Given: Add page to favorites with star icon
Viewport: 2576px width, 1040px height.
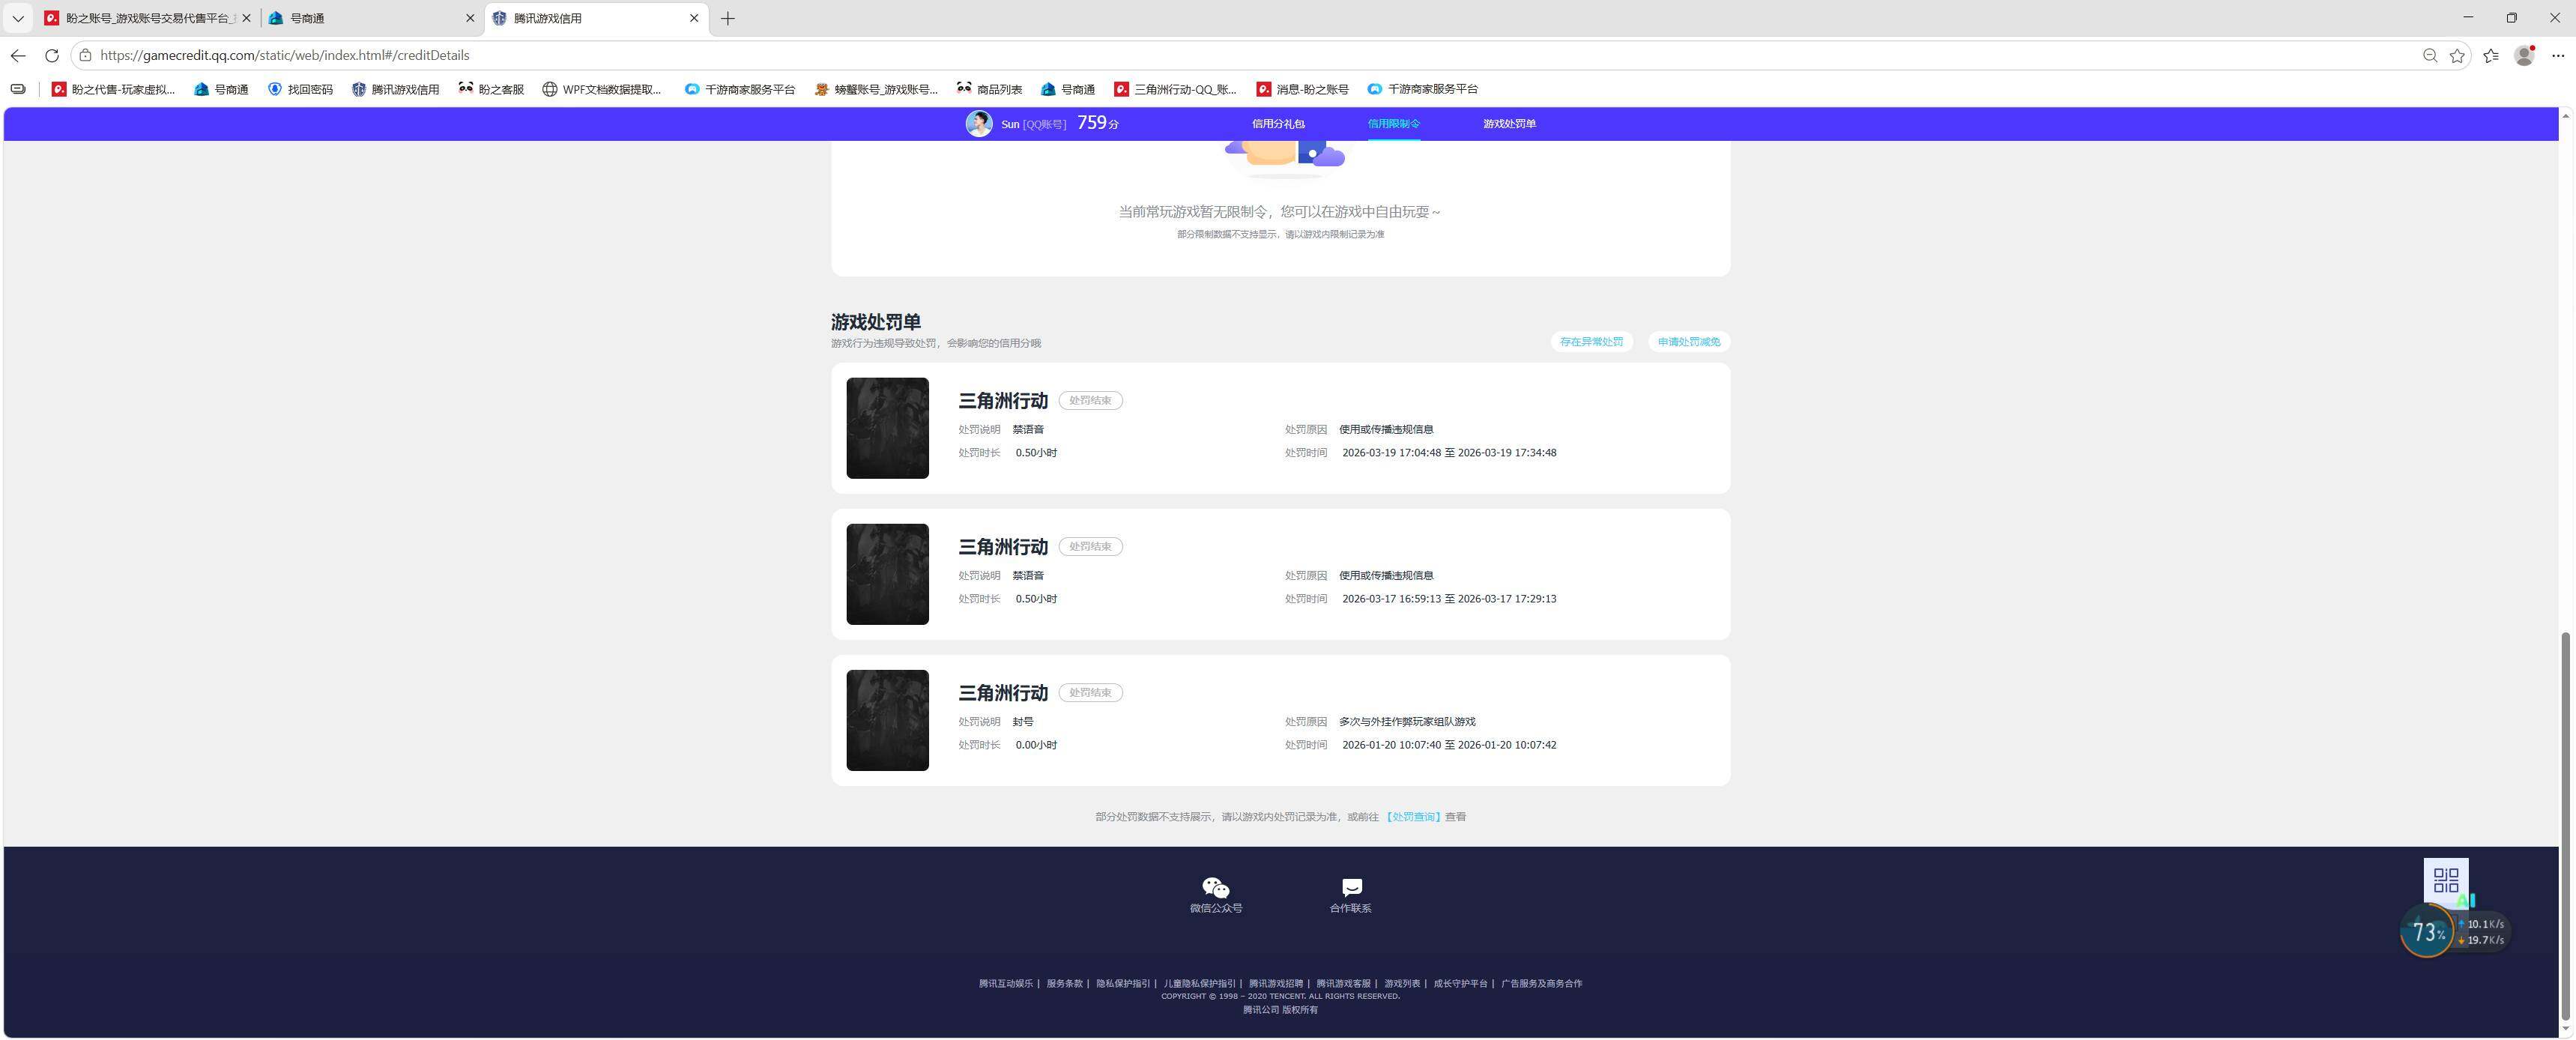Looking at the screenshot, I should coord(2457,55).
